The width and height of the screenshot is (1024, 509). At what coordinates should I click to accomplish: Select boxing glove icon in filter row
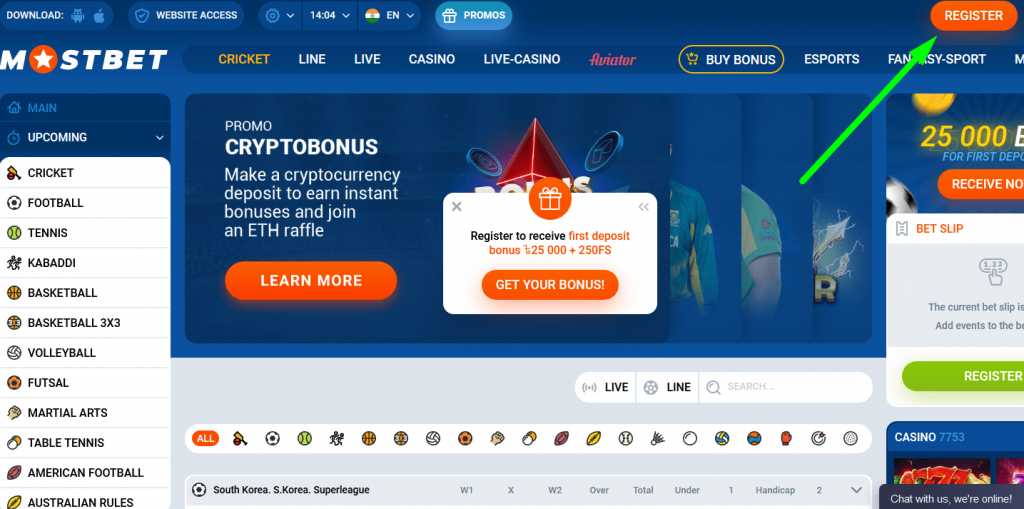(x=786, y=438)
